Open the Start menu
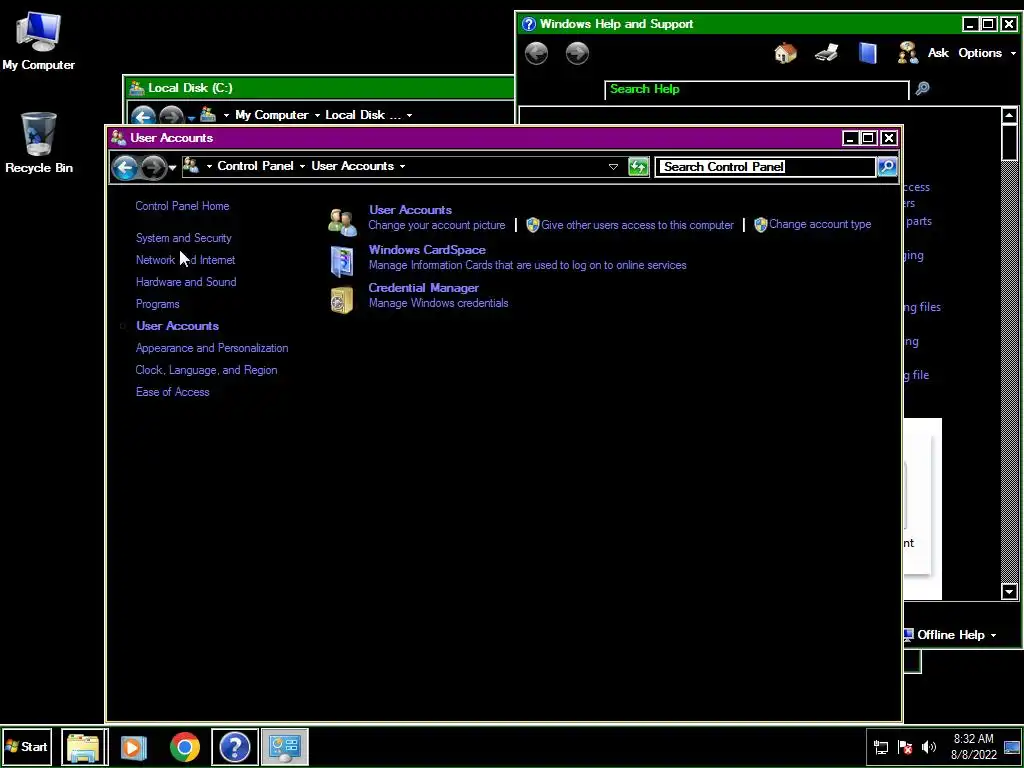This screenshot has height=768, width=1024. [x=26, y=747]
